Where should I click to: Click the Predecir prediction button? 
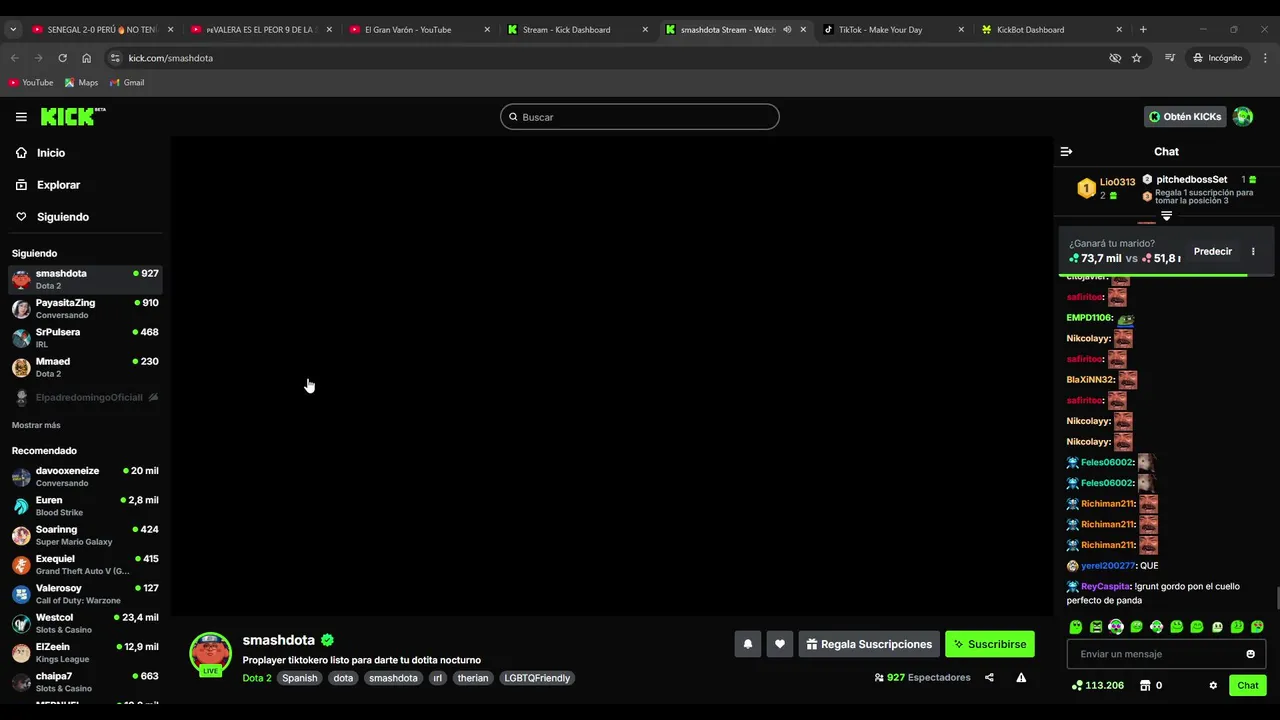[1212, 251]
